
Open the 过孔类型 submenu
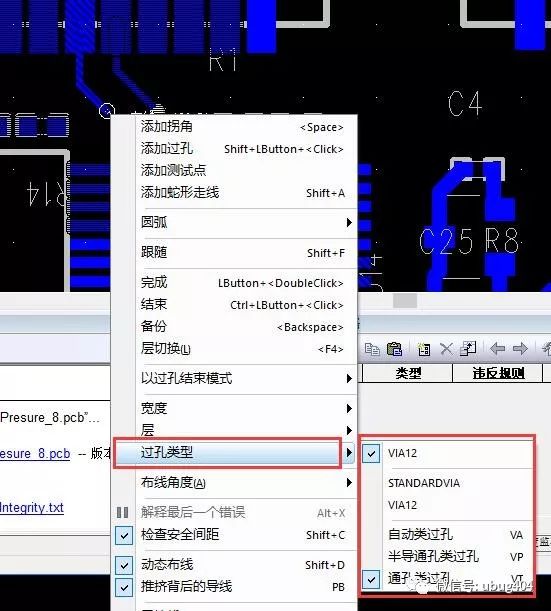tap(234, 452)
